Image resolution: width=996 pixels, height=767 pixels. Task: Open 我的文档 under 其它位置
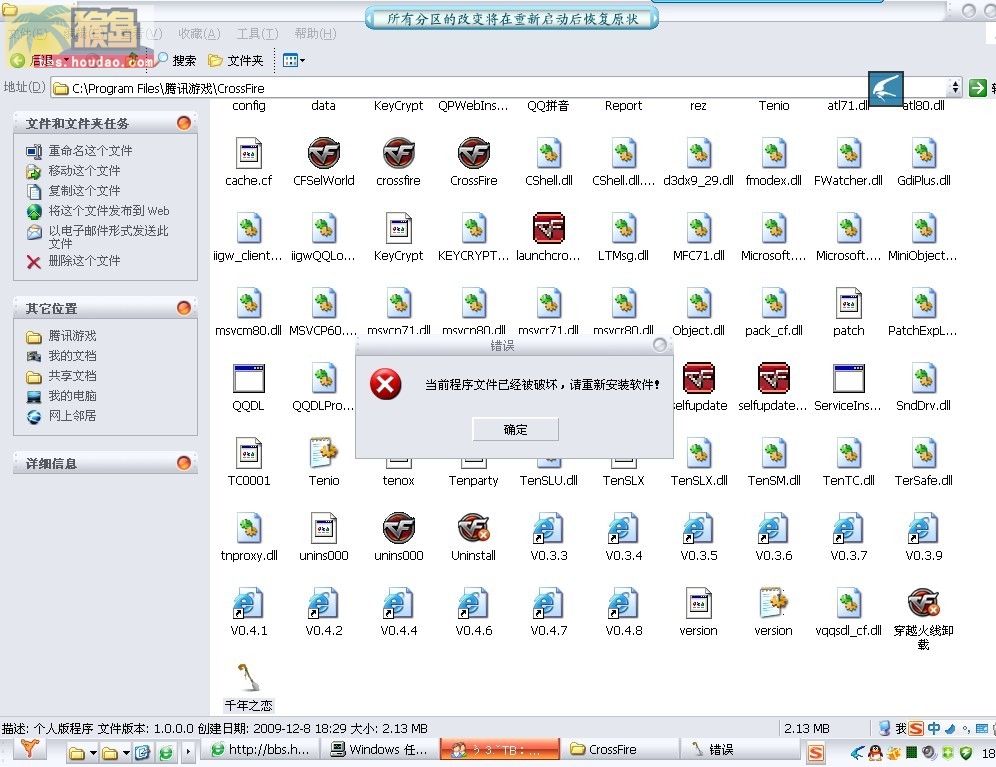[72, 355]
